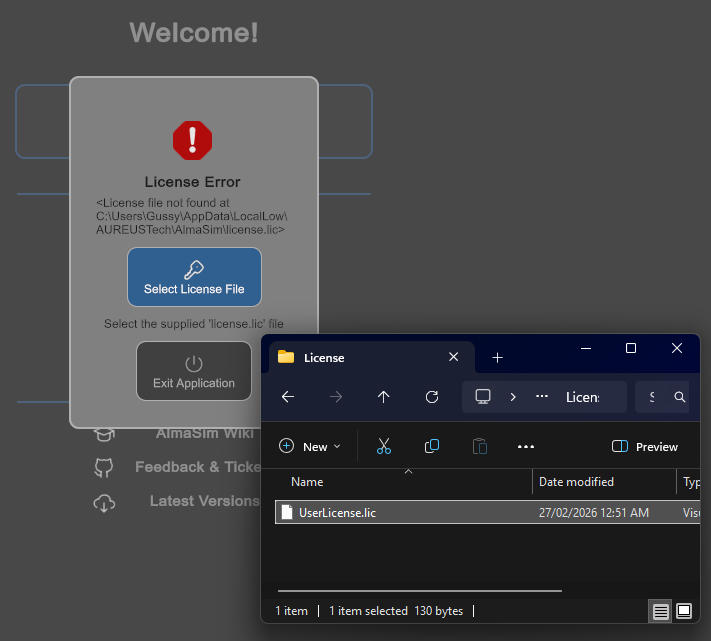Viewport: 711px width, 641px height.
Task: Open the See more toolbar options
Action: (526, 447)
